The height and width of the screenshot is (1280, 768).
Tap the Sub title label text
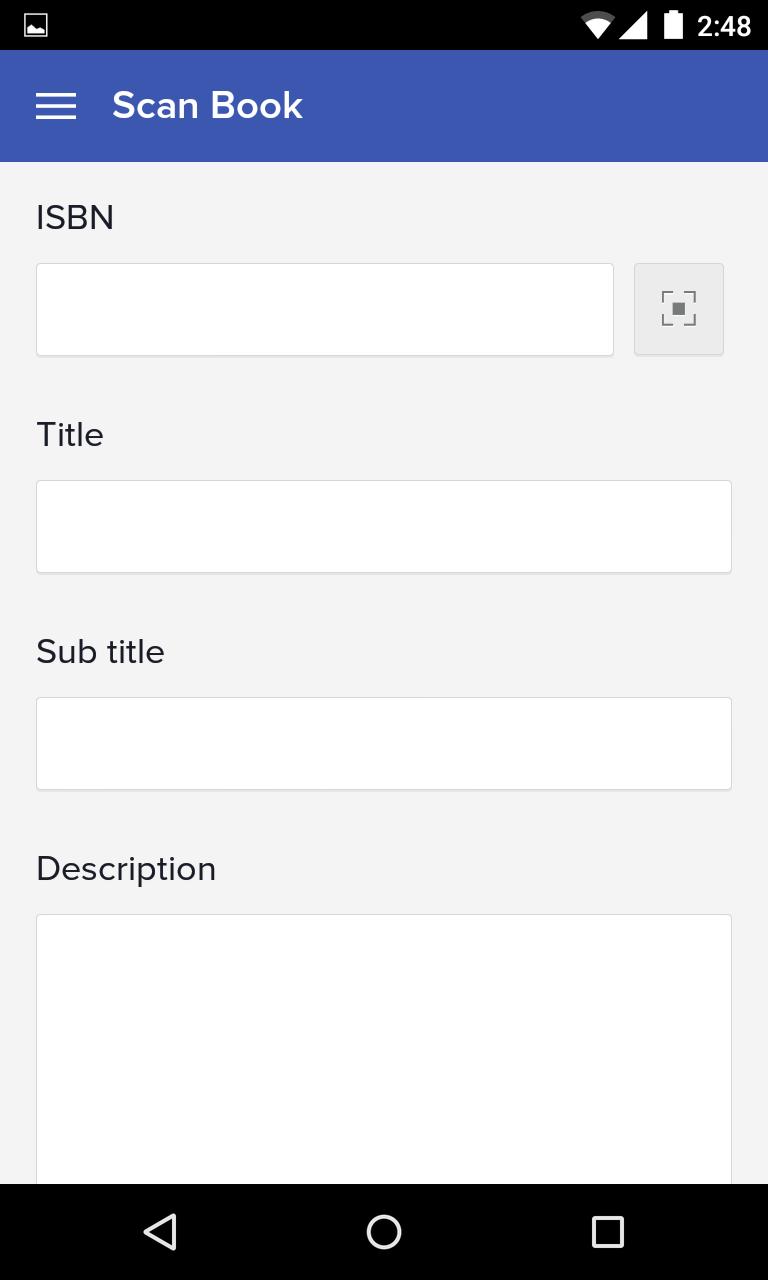tap(100, 652)
